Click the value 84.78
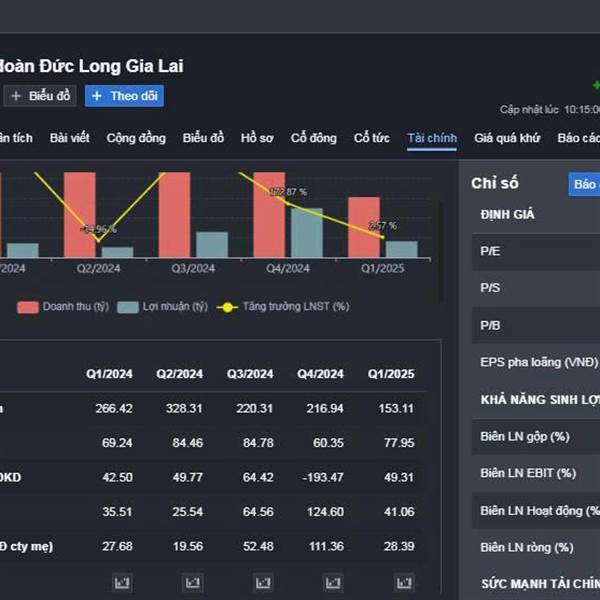Viewport: 600px width, 600px height. point(258,443)
